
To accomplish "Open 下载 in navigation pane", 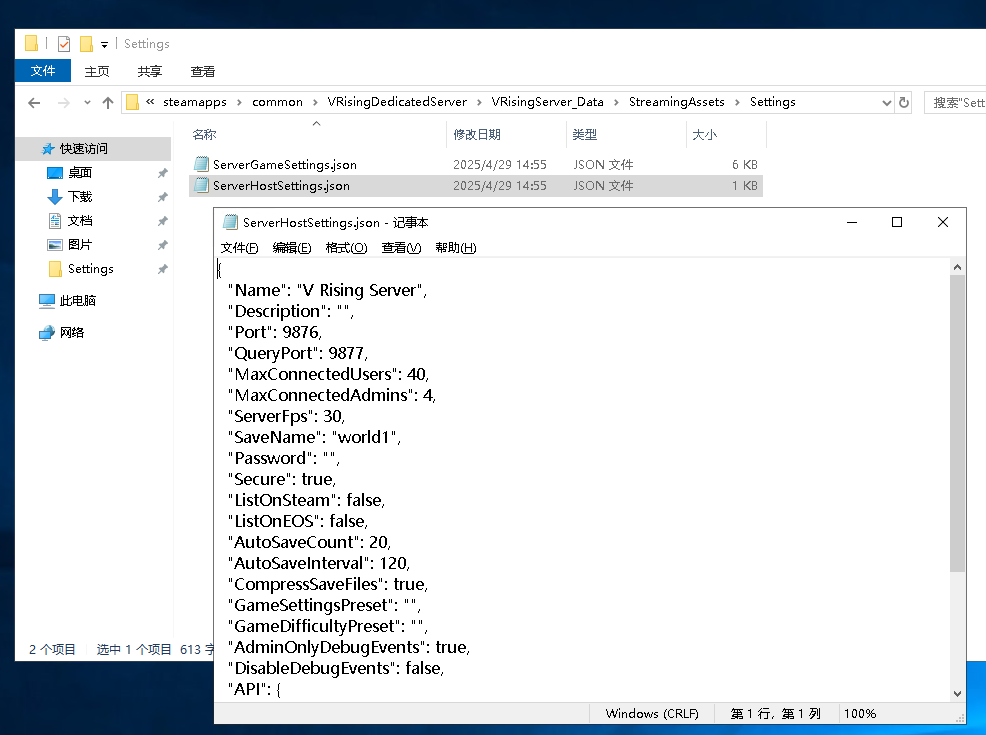I will point(80,197).
